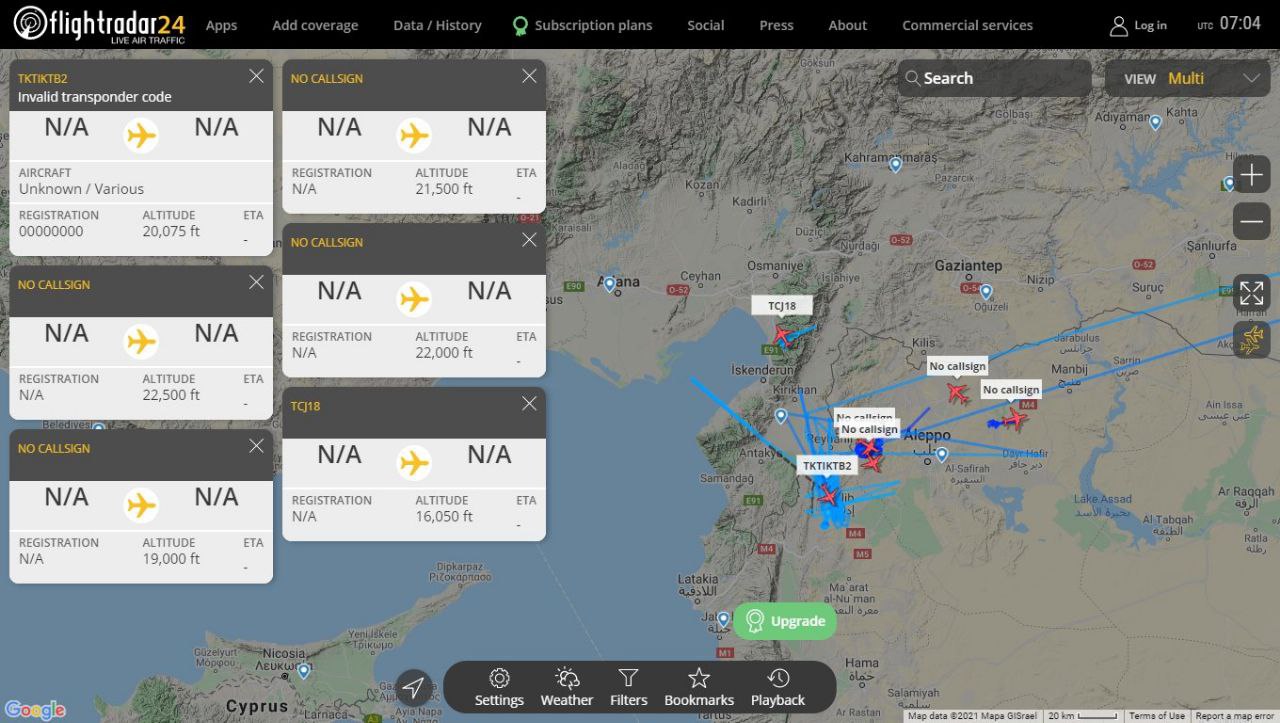Close the 19,000 ft no-callsign card

point(256,446)
